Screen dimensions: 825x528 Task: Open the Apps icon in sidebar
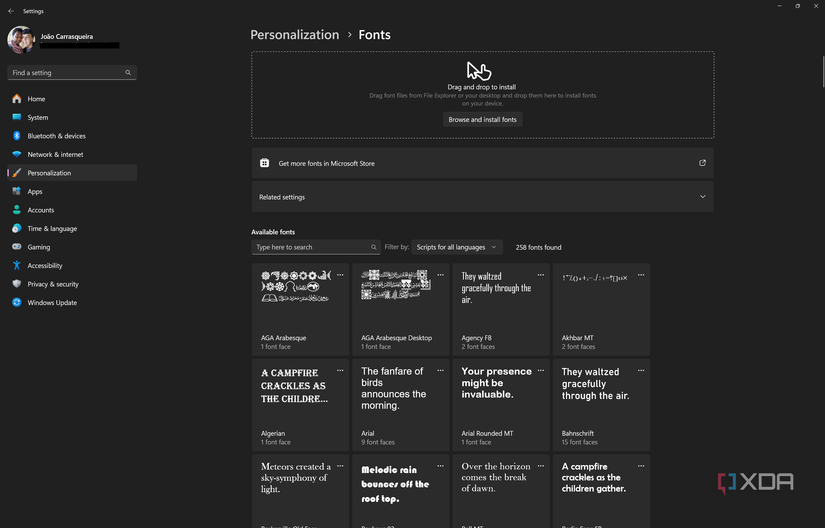tap(17, 191)
